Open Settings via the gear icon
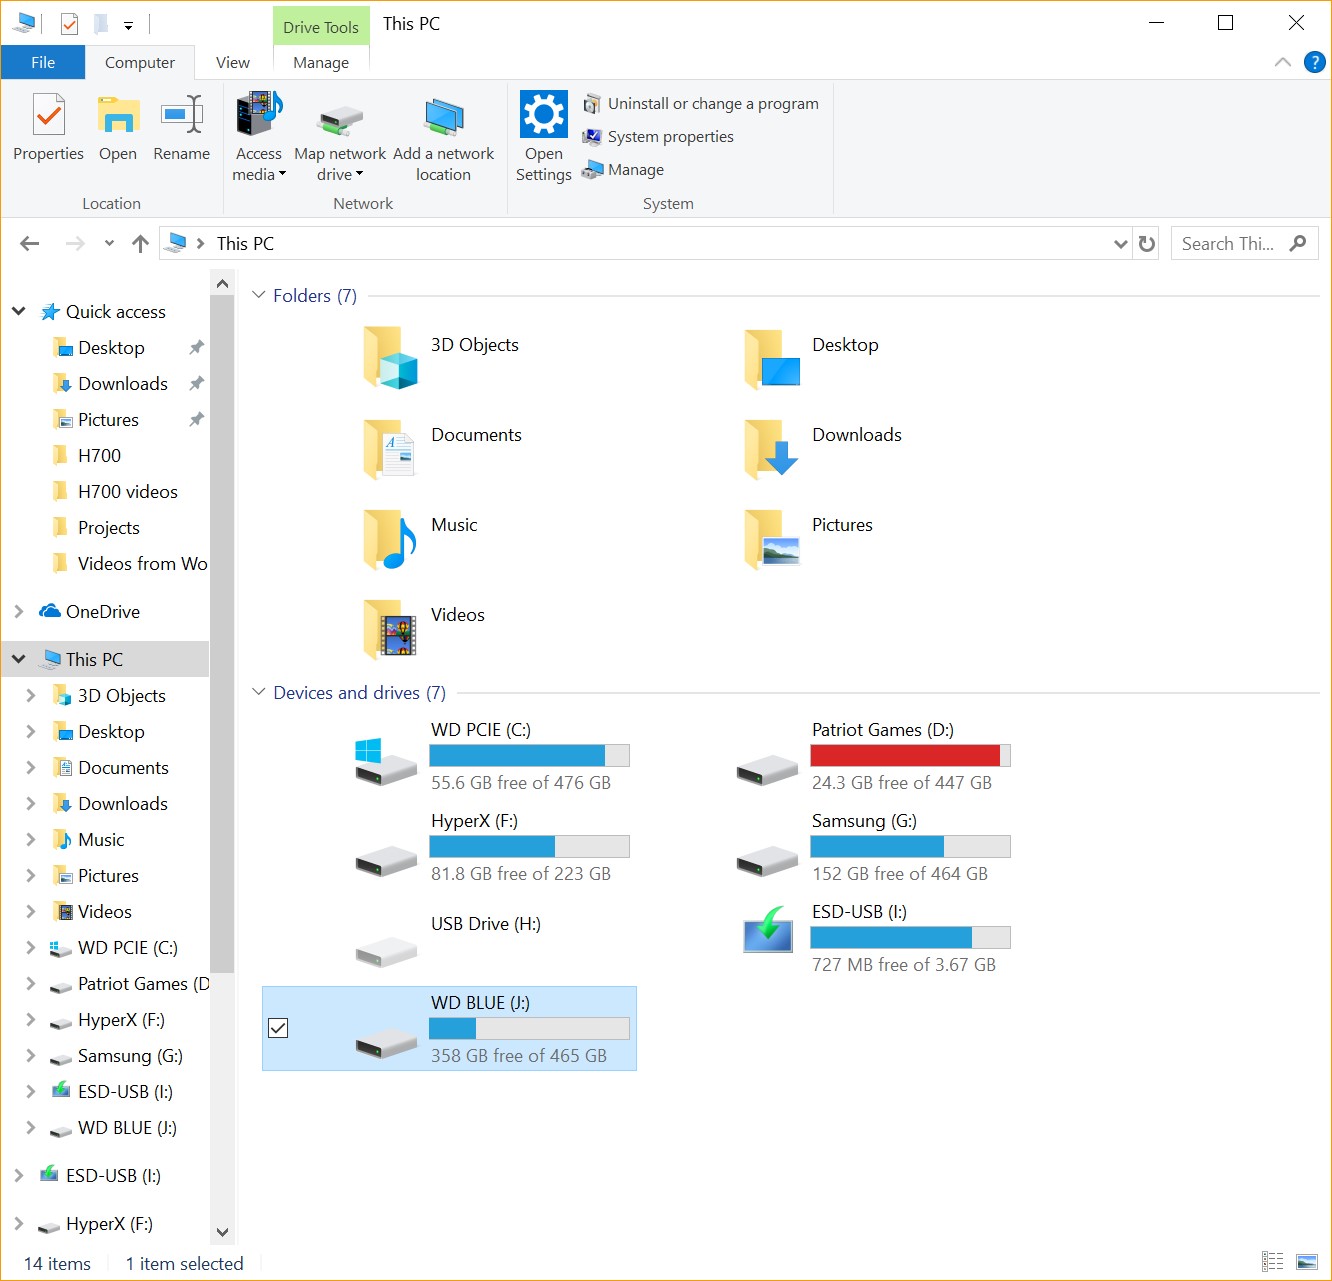The image size is (1332, 1281). click(x=544, y=115)
